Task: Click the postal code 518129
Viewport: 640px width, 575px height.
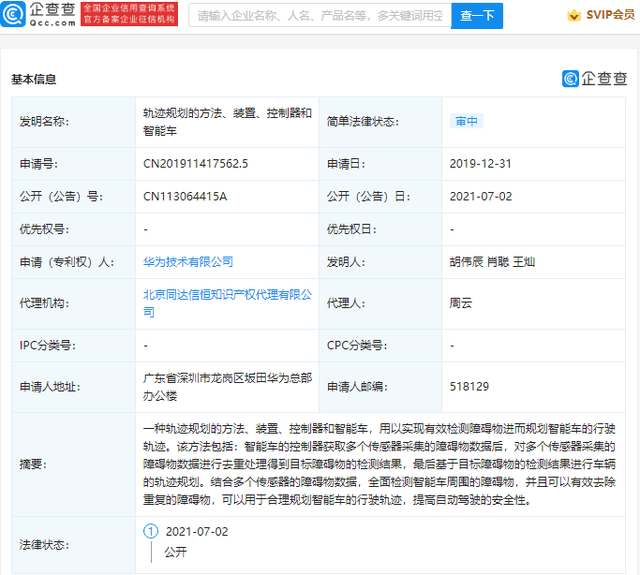Action: (x=469, y=386)
